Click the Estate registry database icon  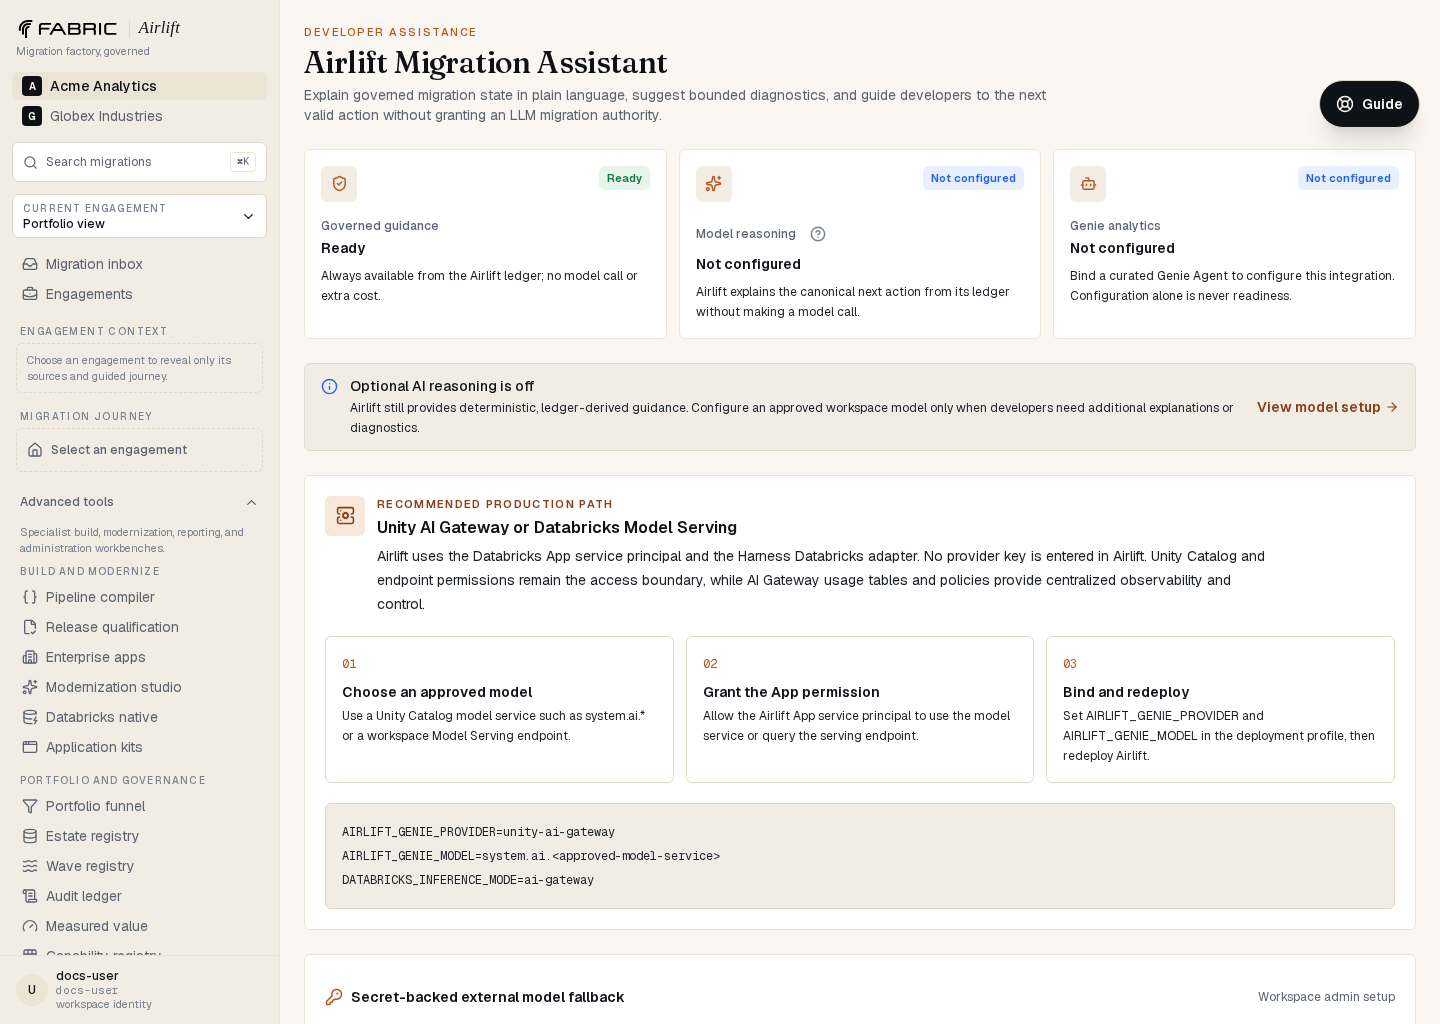[30, 836]
